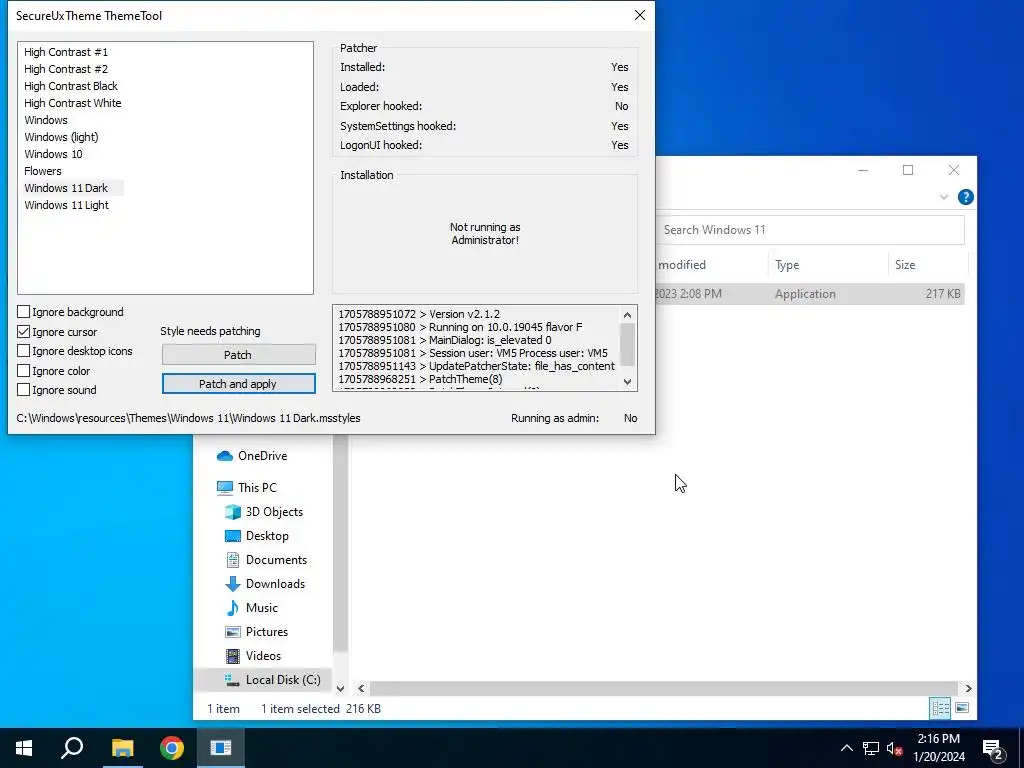
Task: Click the log scrollbar thumb
Action: 627,345
